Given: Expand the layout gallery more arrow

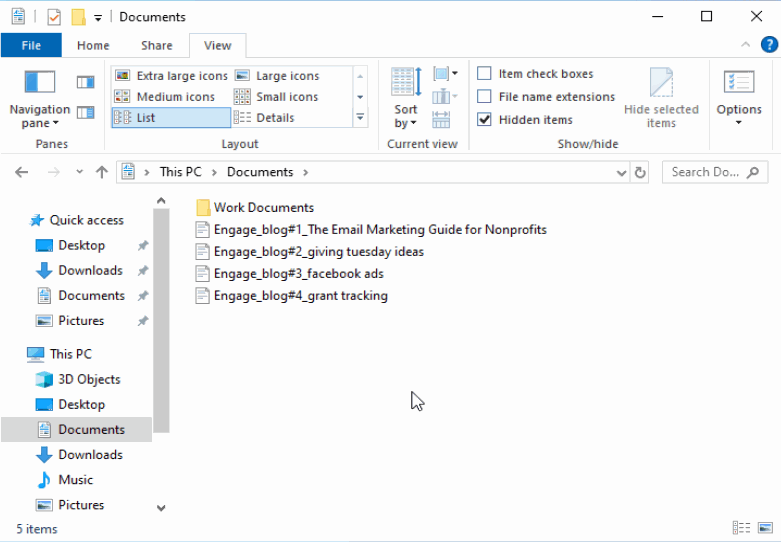Looking at the screenshot, I should tap(360, 118).
